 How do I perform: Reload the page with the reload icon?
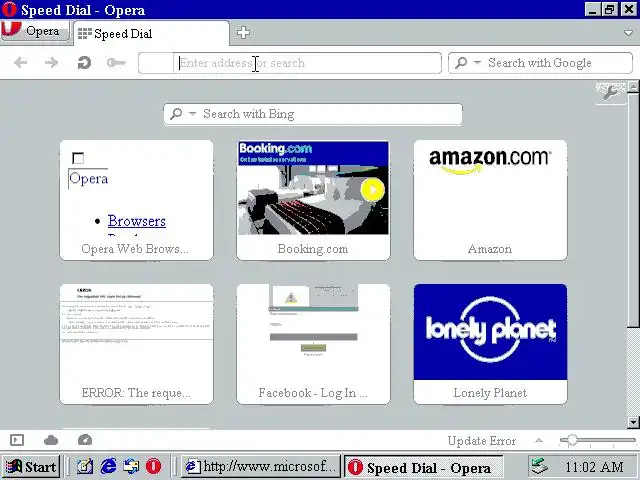84,62
